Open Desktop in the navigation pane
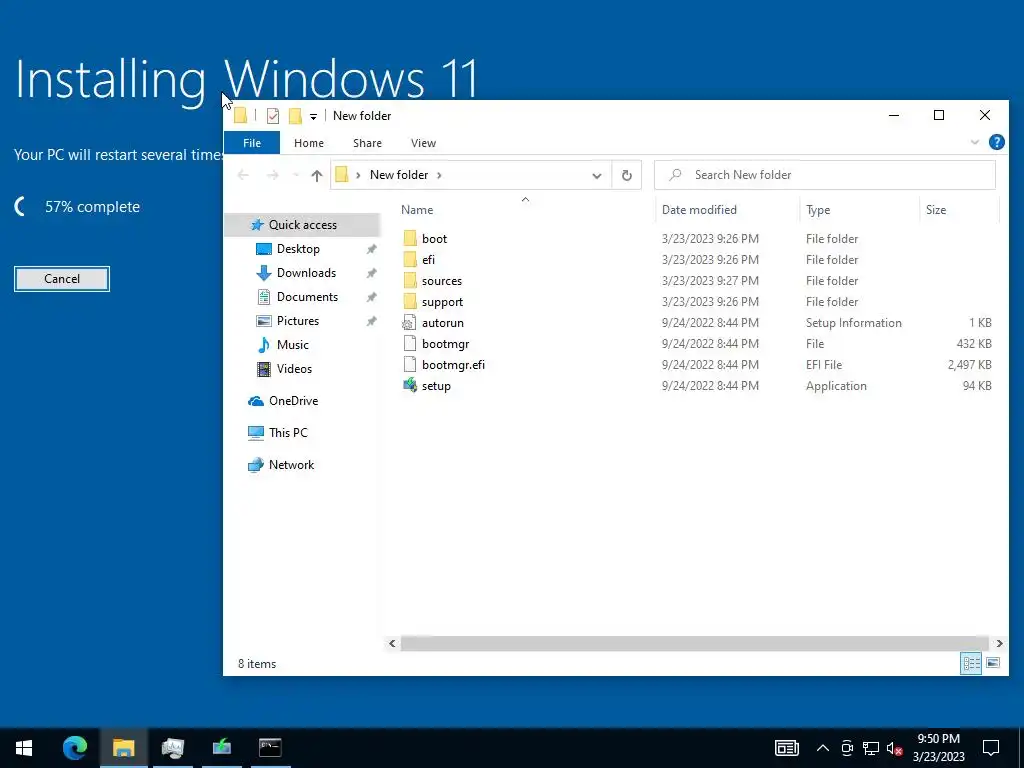Image resolution: width=1024 pixels, height=768 pixels. coord(298,249)
